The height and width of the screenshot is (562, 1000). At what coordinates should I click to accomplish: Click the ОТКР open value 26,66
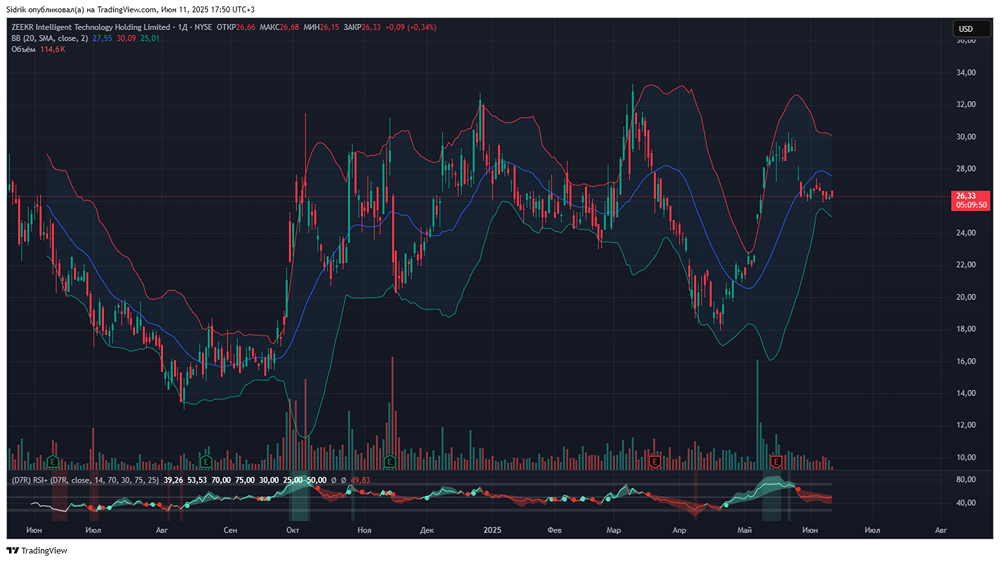click(x=246, y=27)
